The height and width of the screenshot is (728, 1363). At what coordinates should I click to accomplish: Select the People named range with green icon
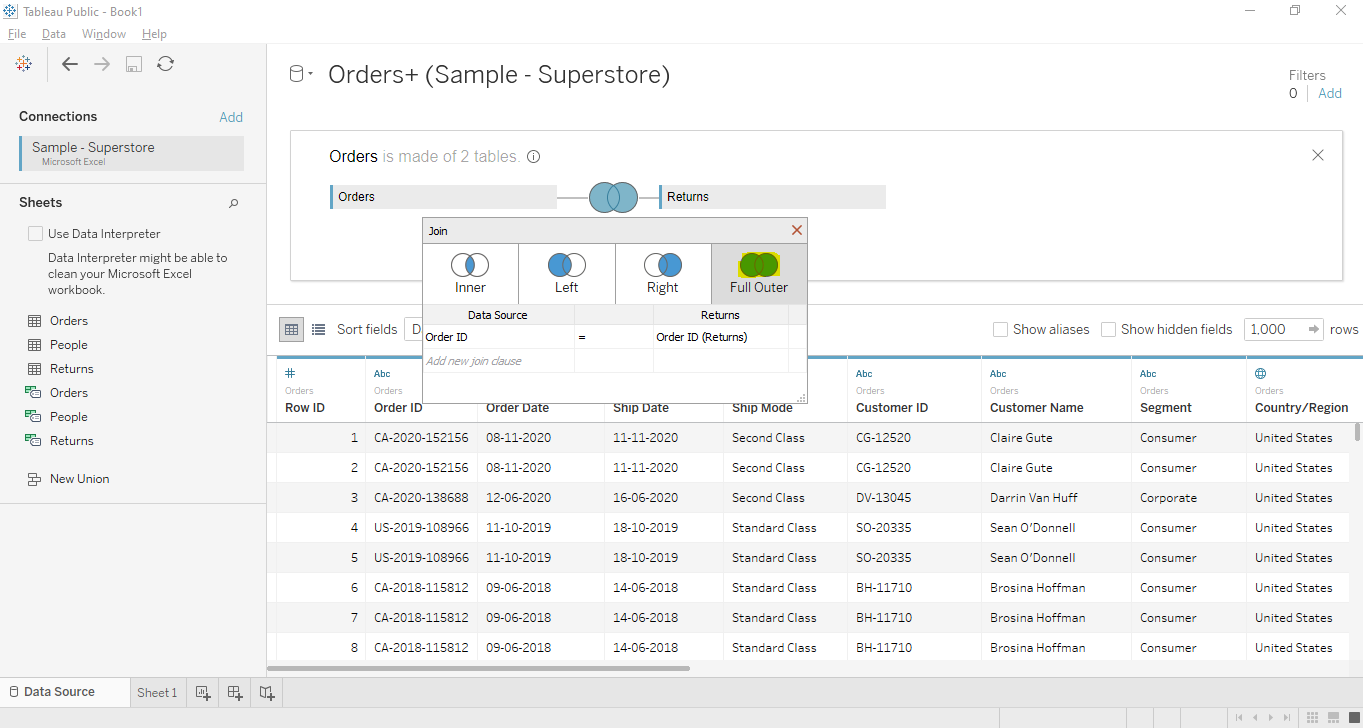point(69,417)
